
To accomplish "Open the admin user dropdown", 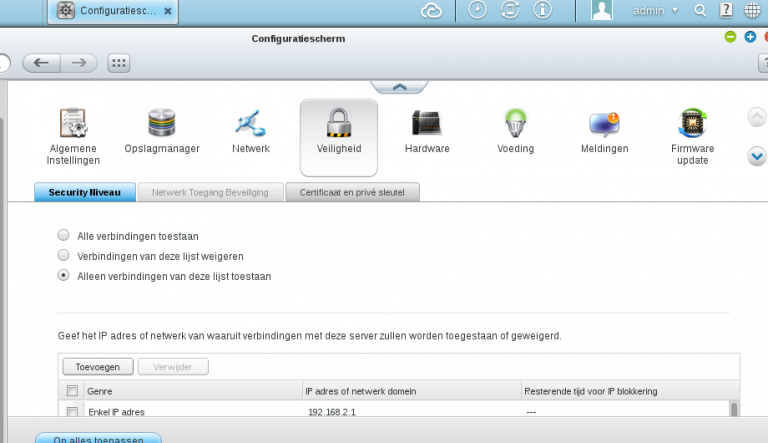I will point(655,10).
